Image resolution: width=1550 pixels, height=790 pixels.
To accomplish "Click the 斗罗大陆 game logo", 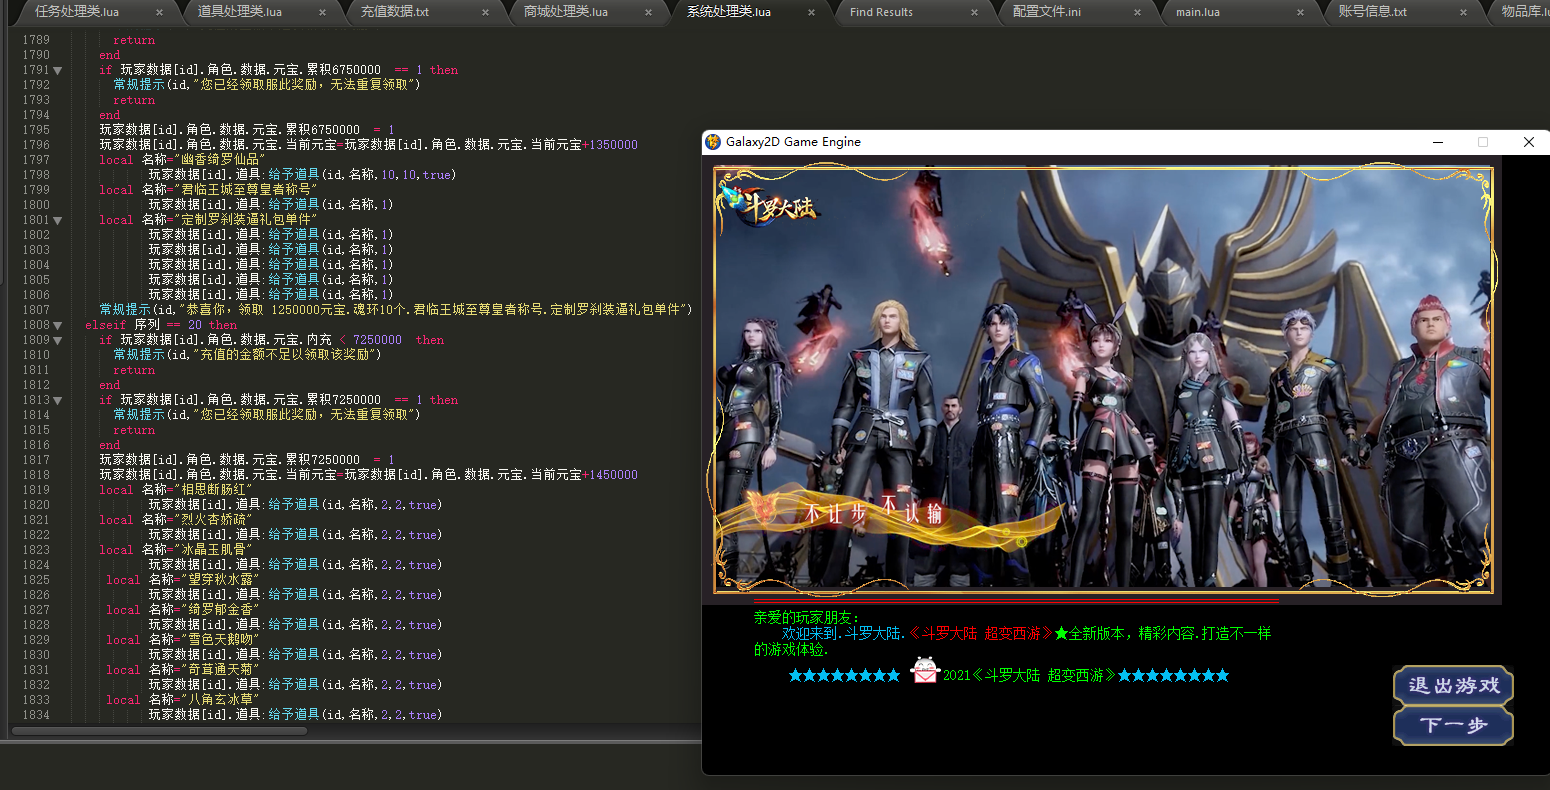I will pos(767,204).
